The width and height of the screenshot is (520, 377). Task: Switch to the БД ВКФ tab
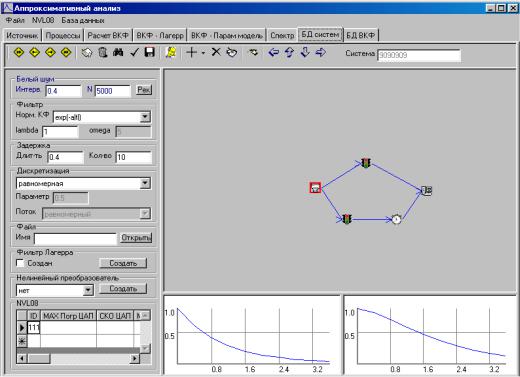(x=360, y=35)
